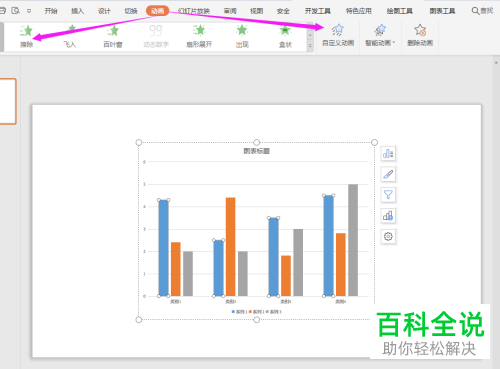Switch to the 插入 tab
Viewport: 500px width, 369px height.
point(77,11)
